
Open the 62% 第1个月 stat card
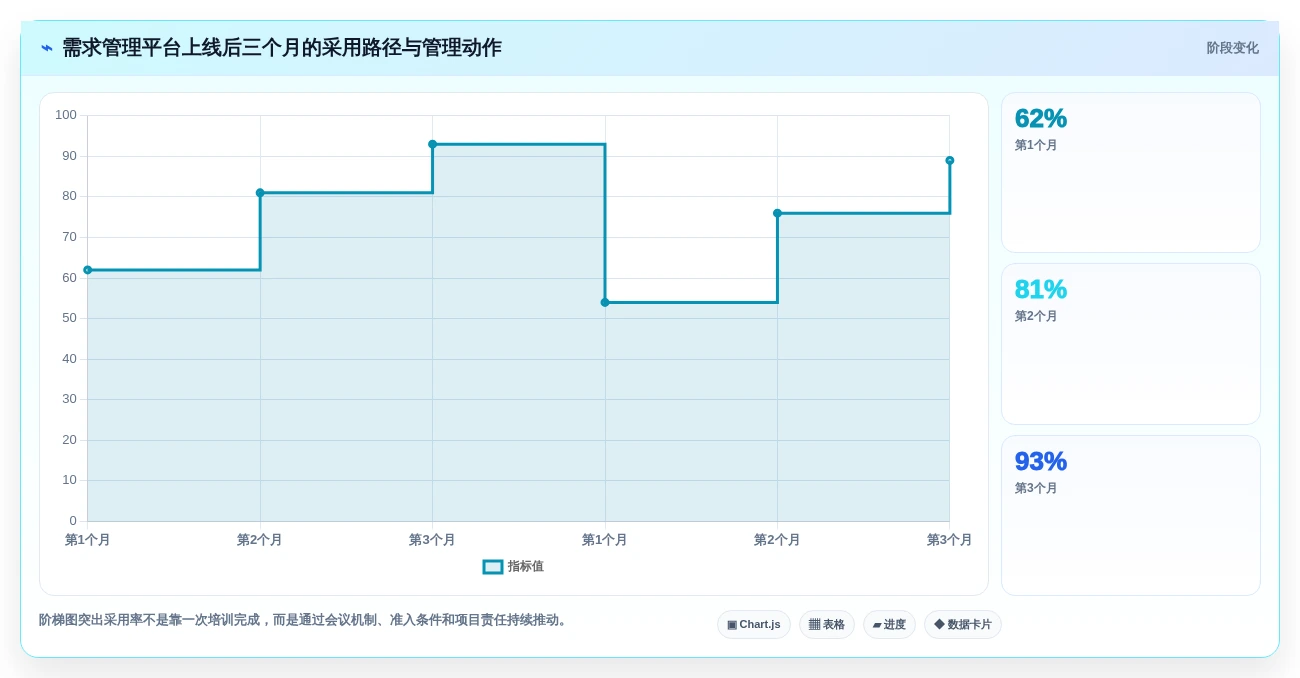tap(1131, 173)
